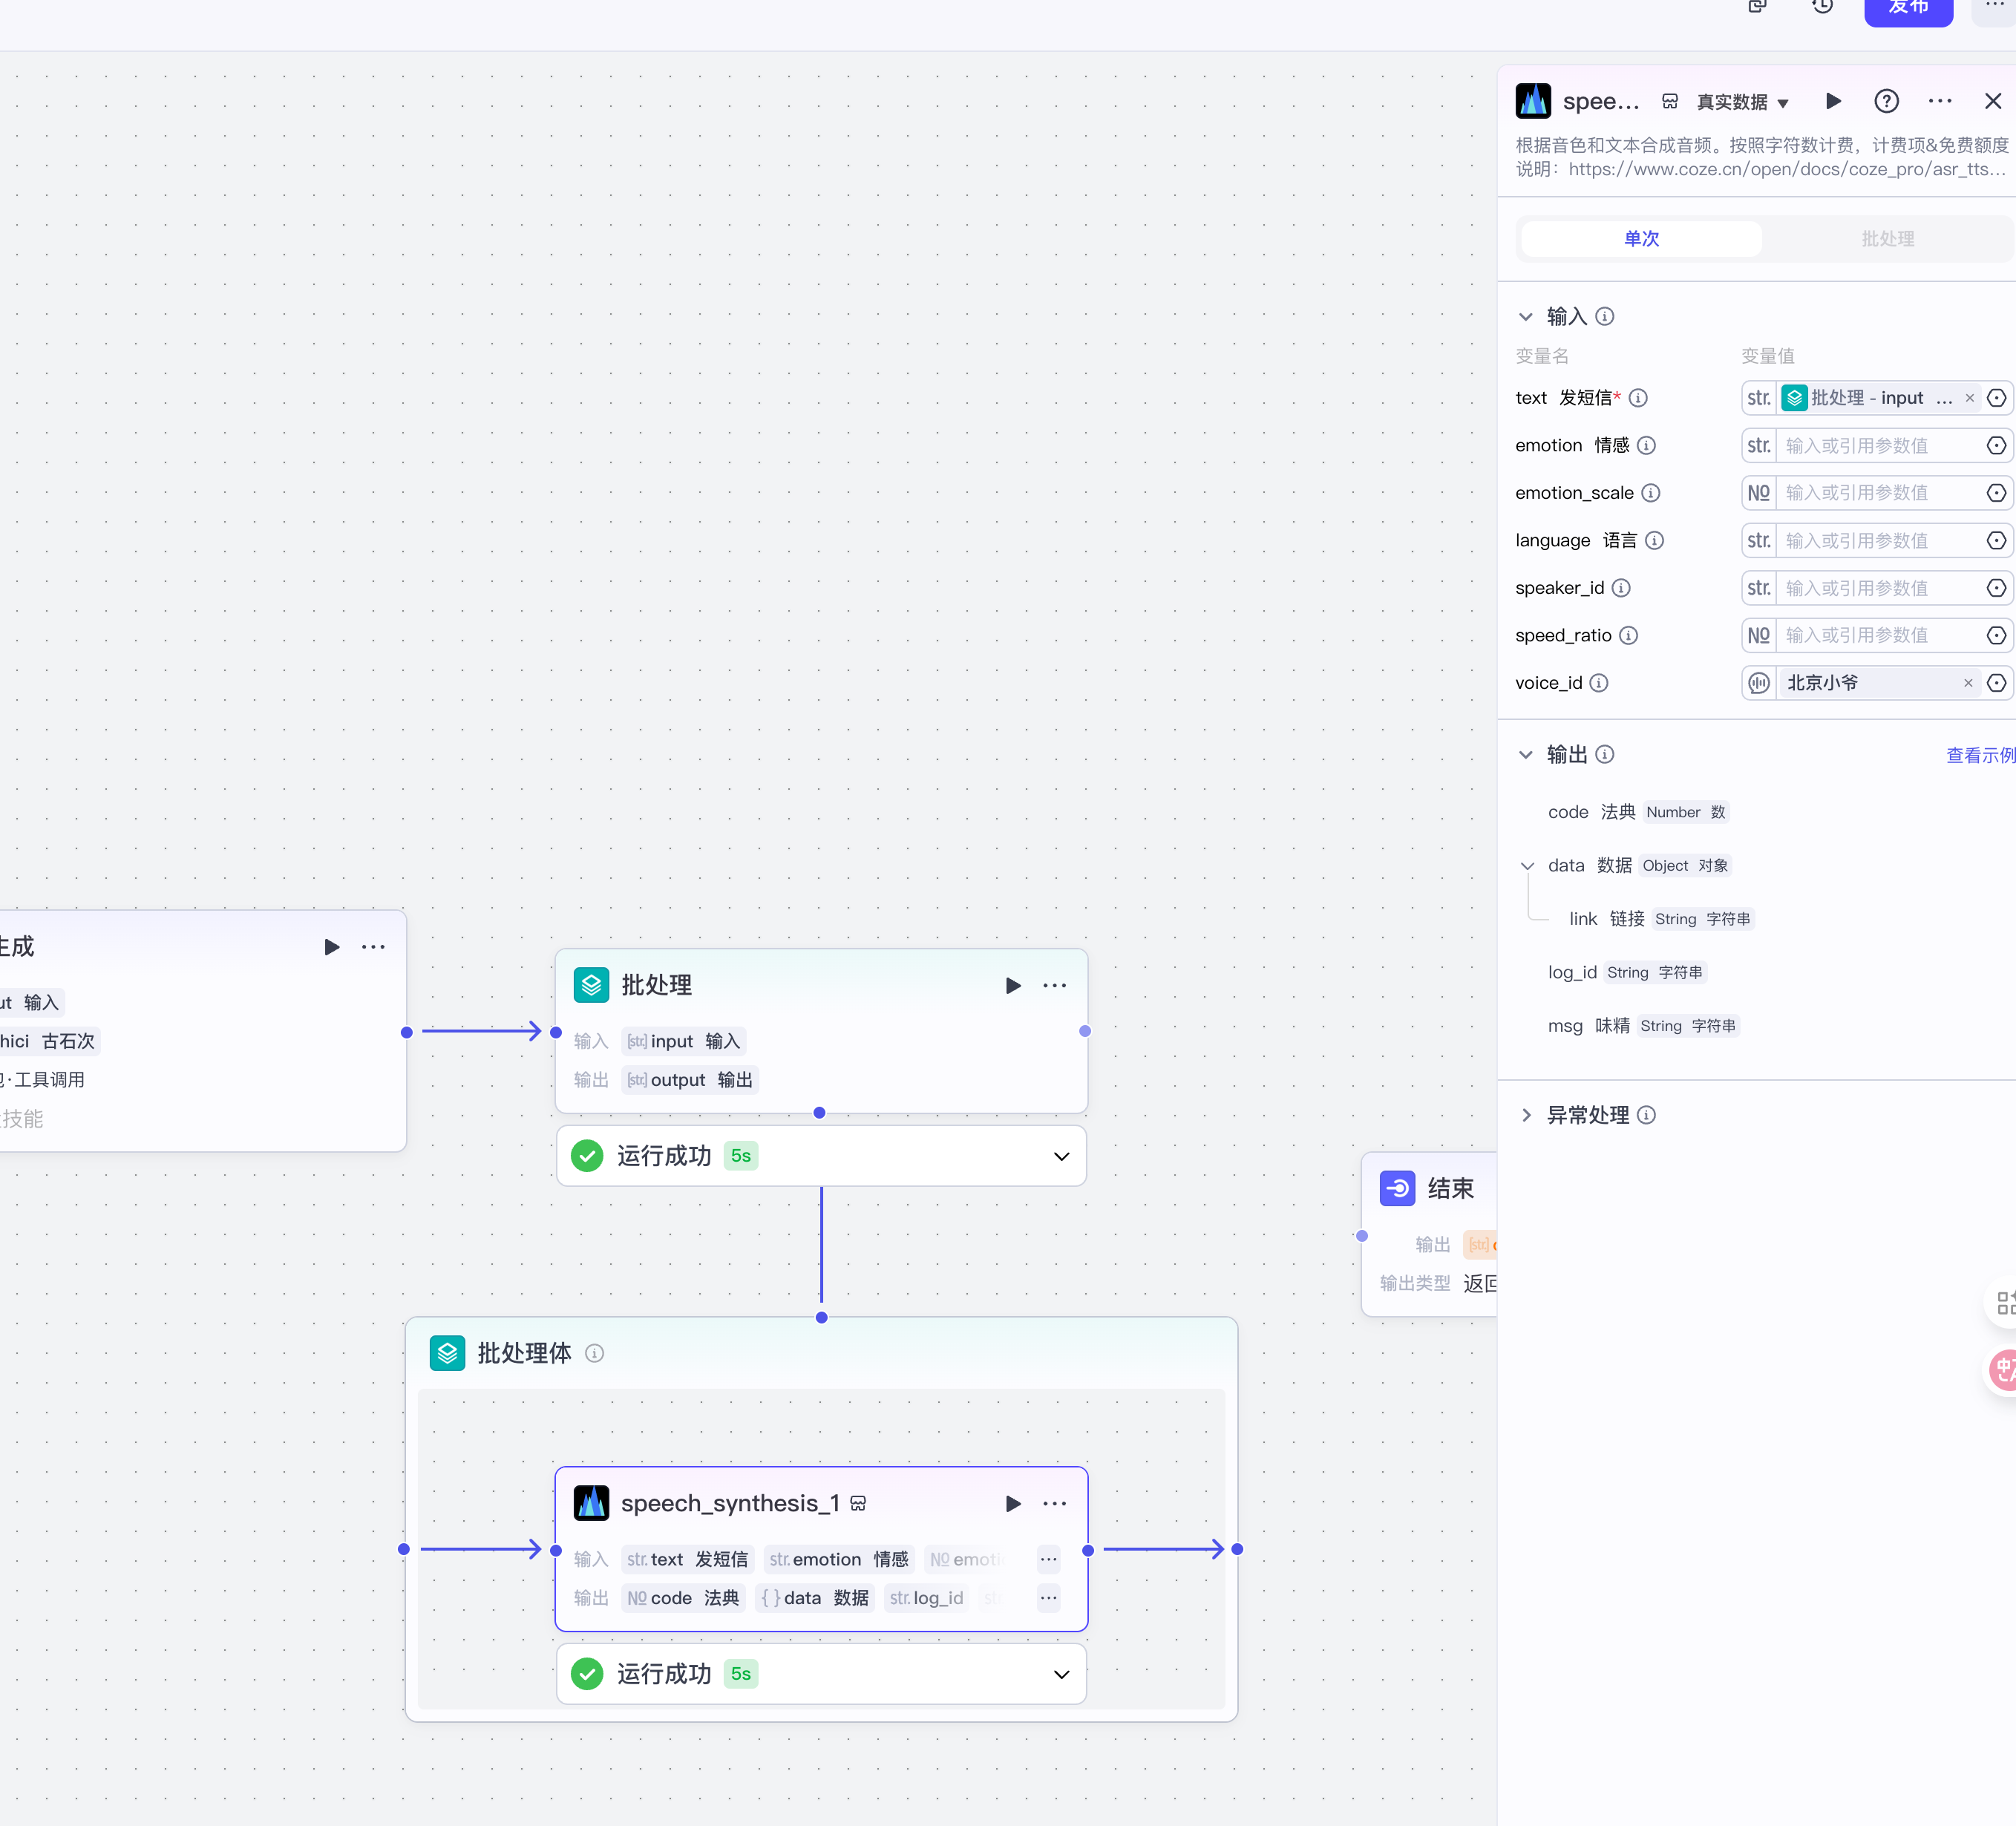Image resolution: width=2016 pixels, height=1826 pixels.
Task: Run node from side panel header
Action: pos(1833,101)
